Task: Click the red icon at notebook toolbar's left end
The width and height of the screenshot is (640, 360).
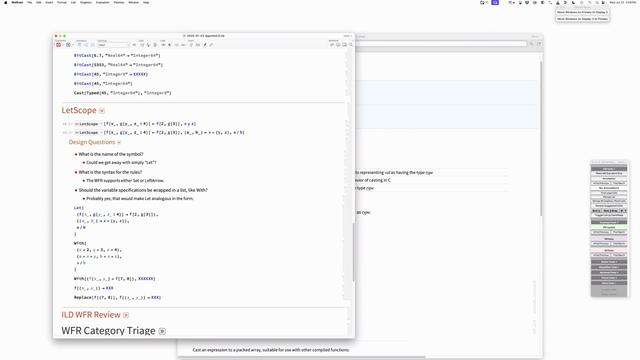Action: pos(58,45)
